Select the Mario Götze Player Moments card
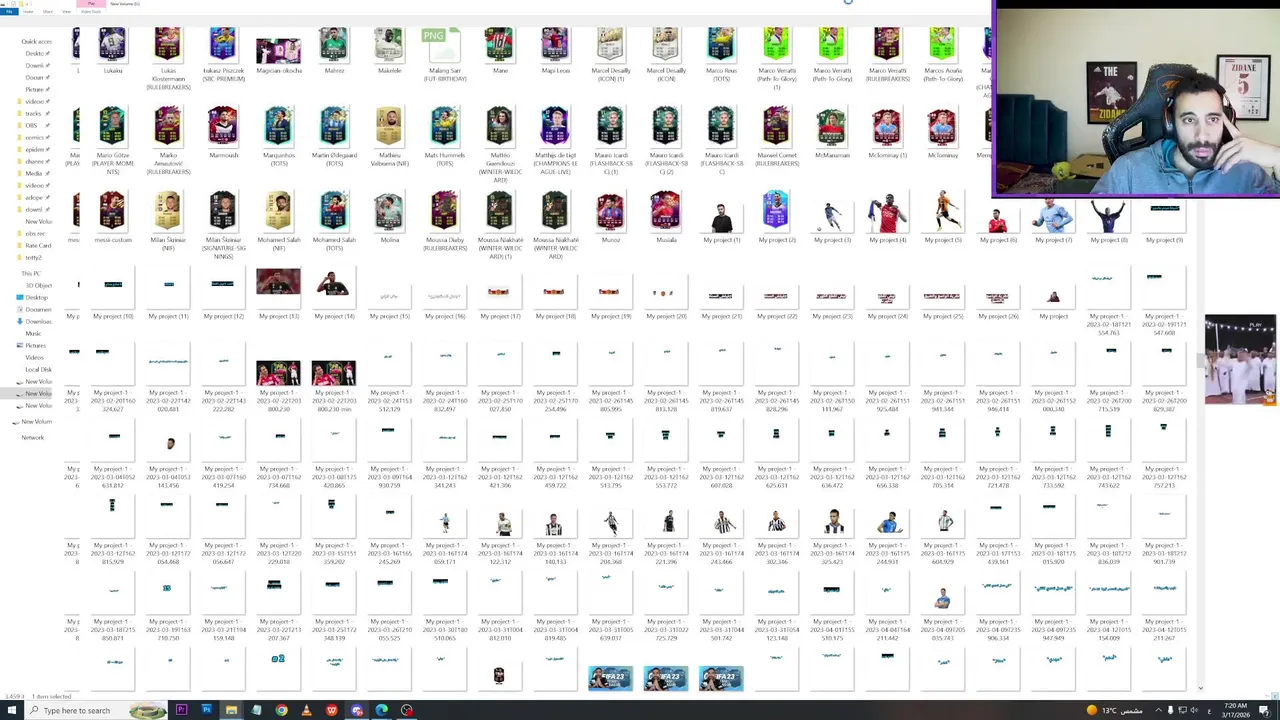Screen dimensions: 1280x720 (112, 142)
